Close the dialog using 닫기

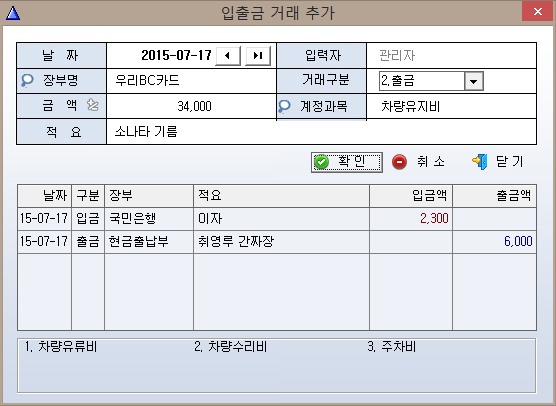498,162
